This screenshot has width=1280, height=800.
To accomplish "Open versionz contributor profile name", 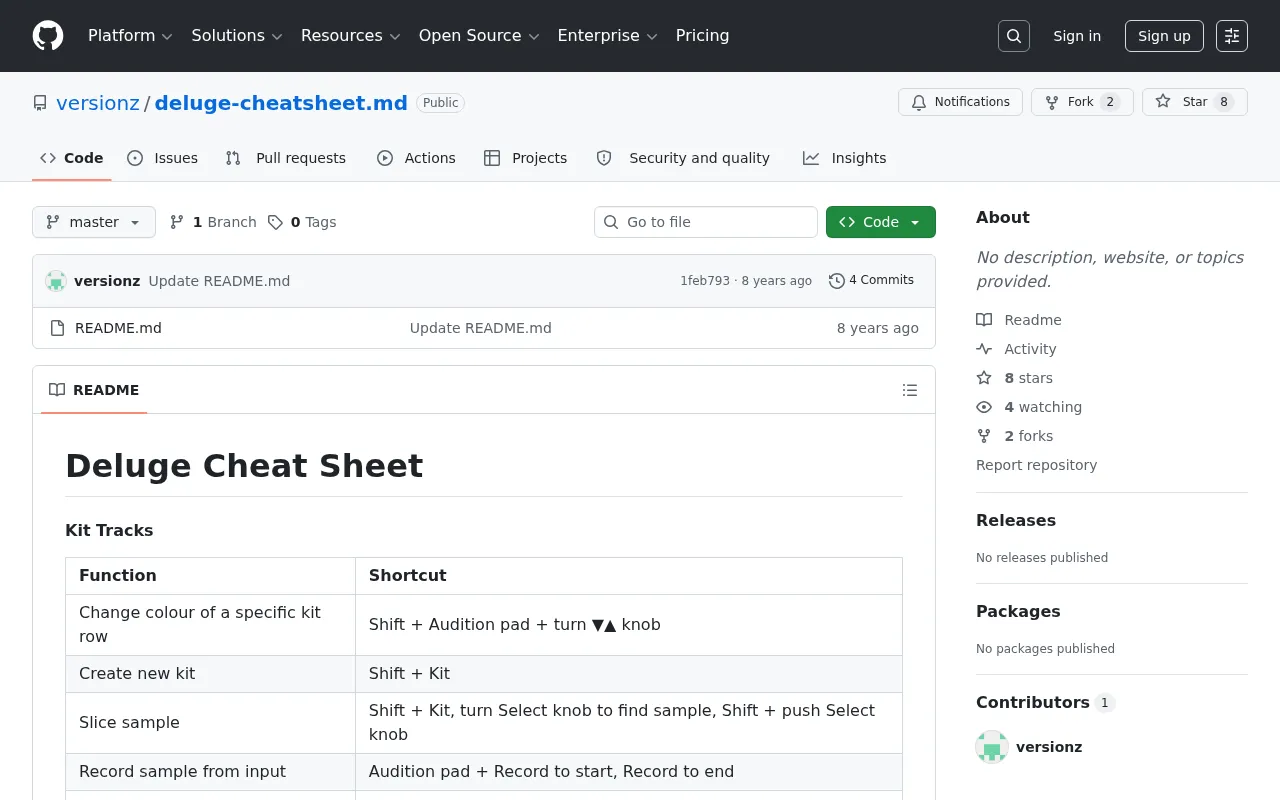I will [1049, 747].
